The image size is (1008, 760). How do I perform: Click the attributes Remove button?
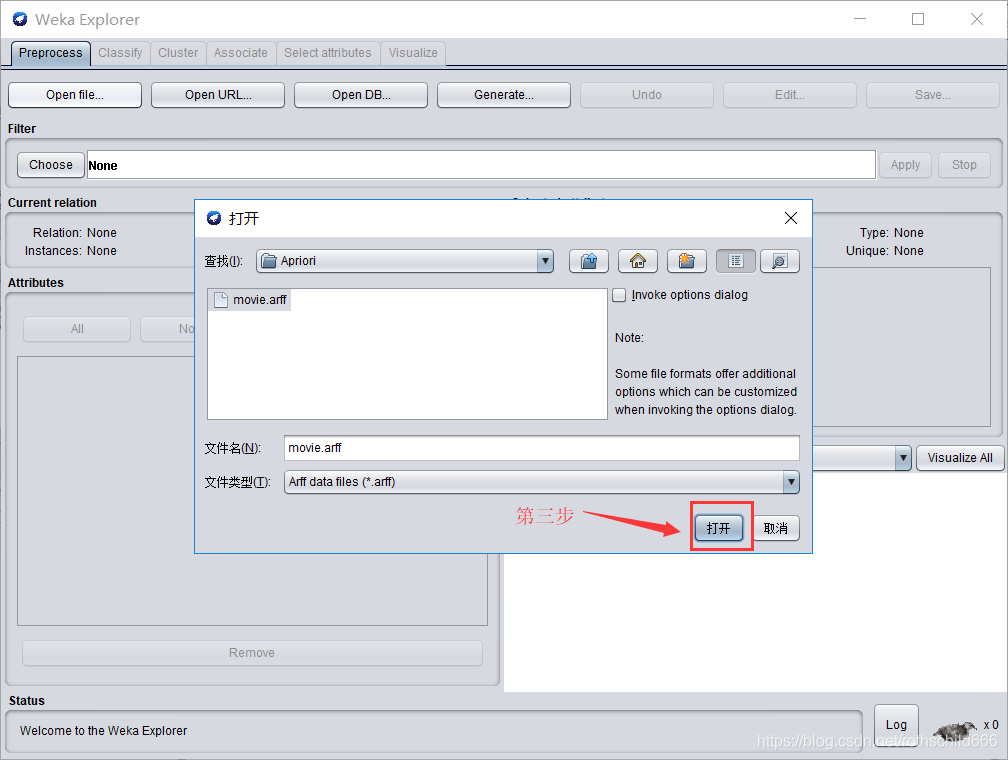tap(252, 653)
